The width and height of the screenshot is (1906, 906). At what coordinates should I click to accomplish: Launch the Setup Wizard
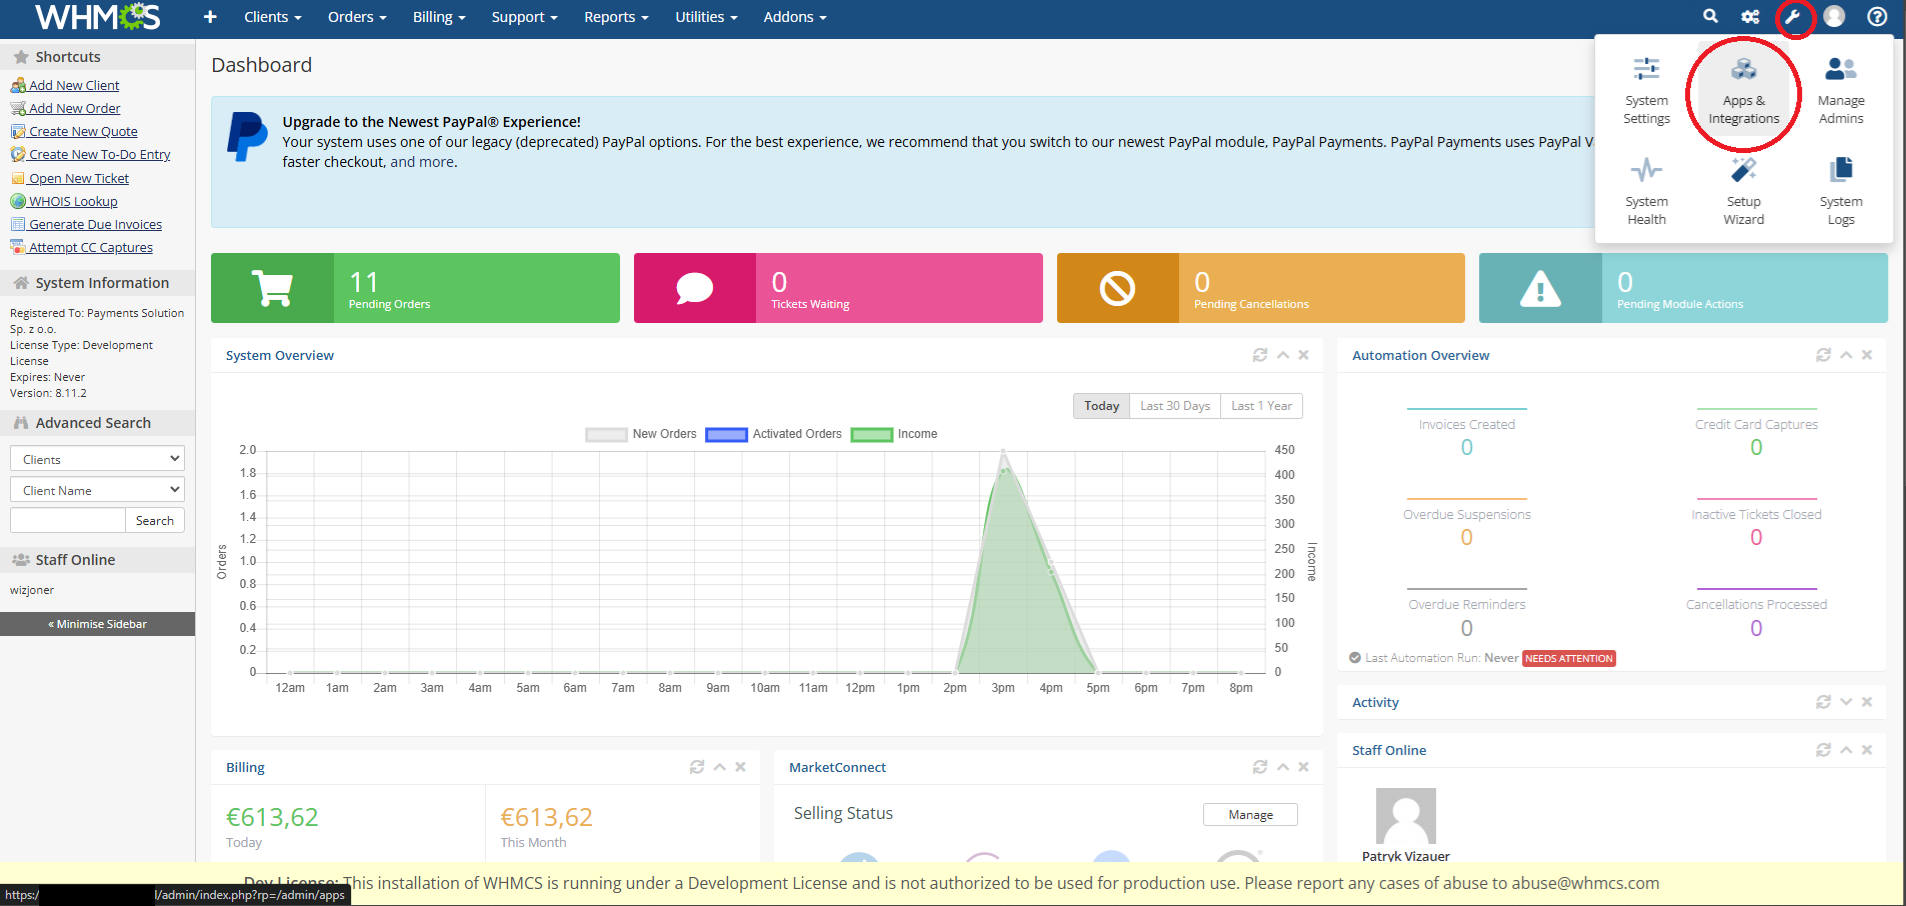[x=1744, y=191]
